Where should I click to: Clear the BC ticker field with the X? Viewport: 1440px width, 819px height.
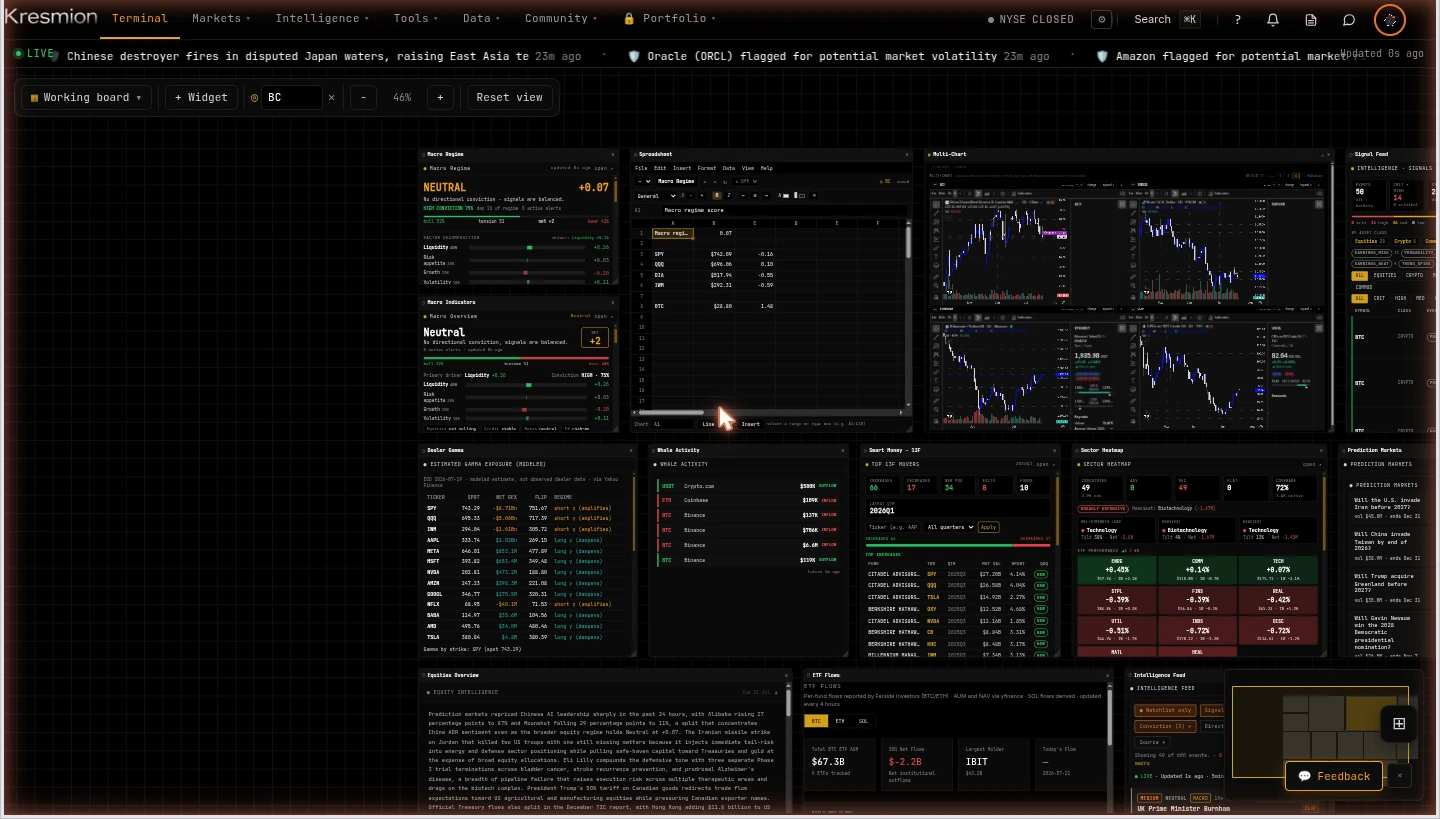(332, 97)
